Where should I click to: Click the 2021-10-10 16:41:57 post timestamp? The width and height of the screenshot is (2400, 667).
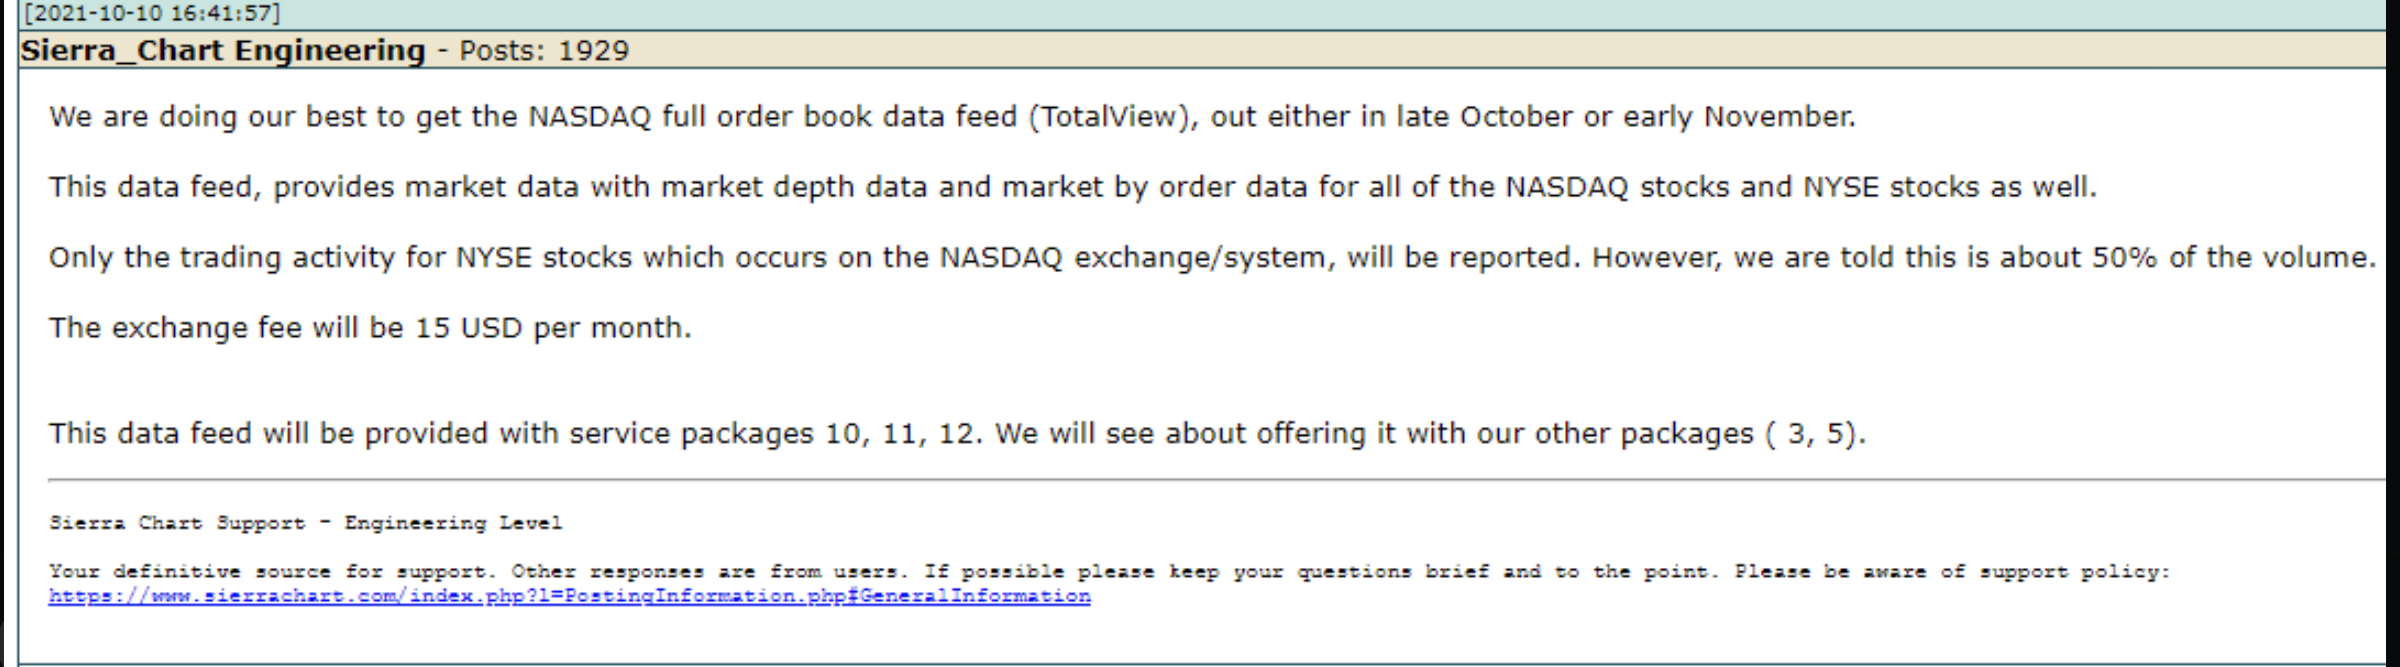(x=152, y=14)
